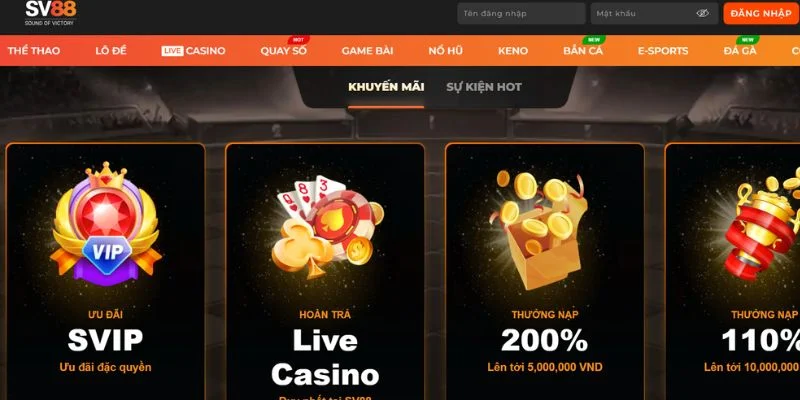Open the E-Sports menu item
The image size is (800, 400).
(663, 51)
